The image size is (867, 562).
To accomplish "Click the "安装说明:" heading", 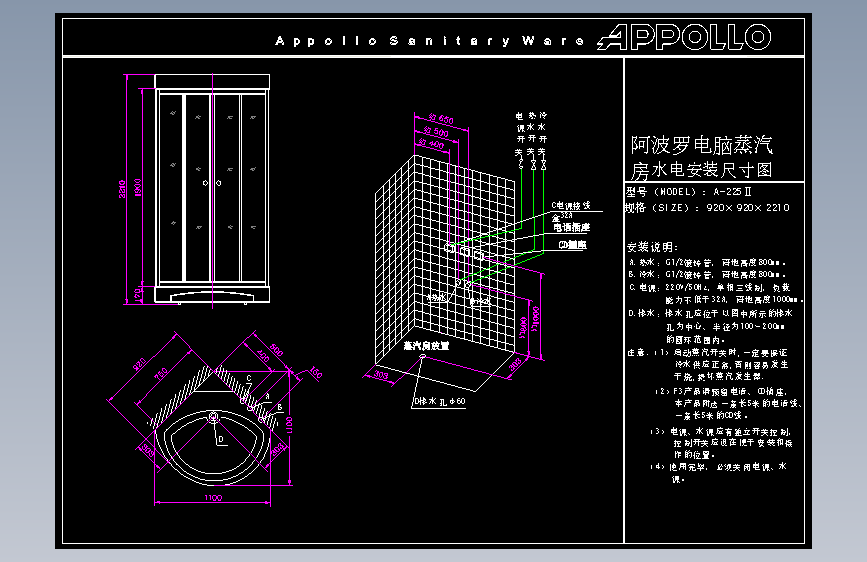I will pyautogui.click(x=652, y=247).
